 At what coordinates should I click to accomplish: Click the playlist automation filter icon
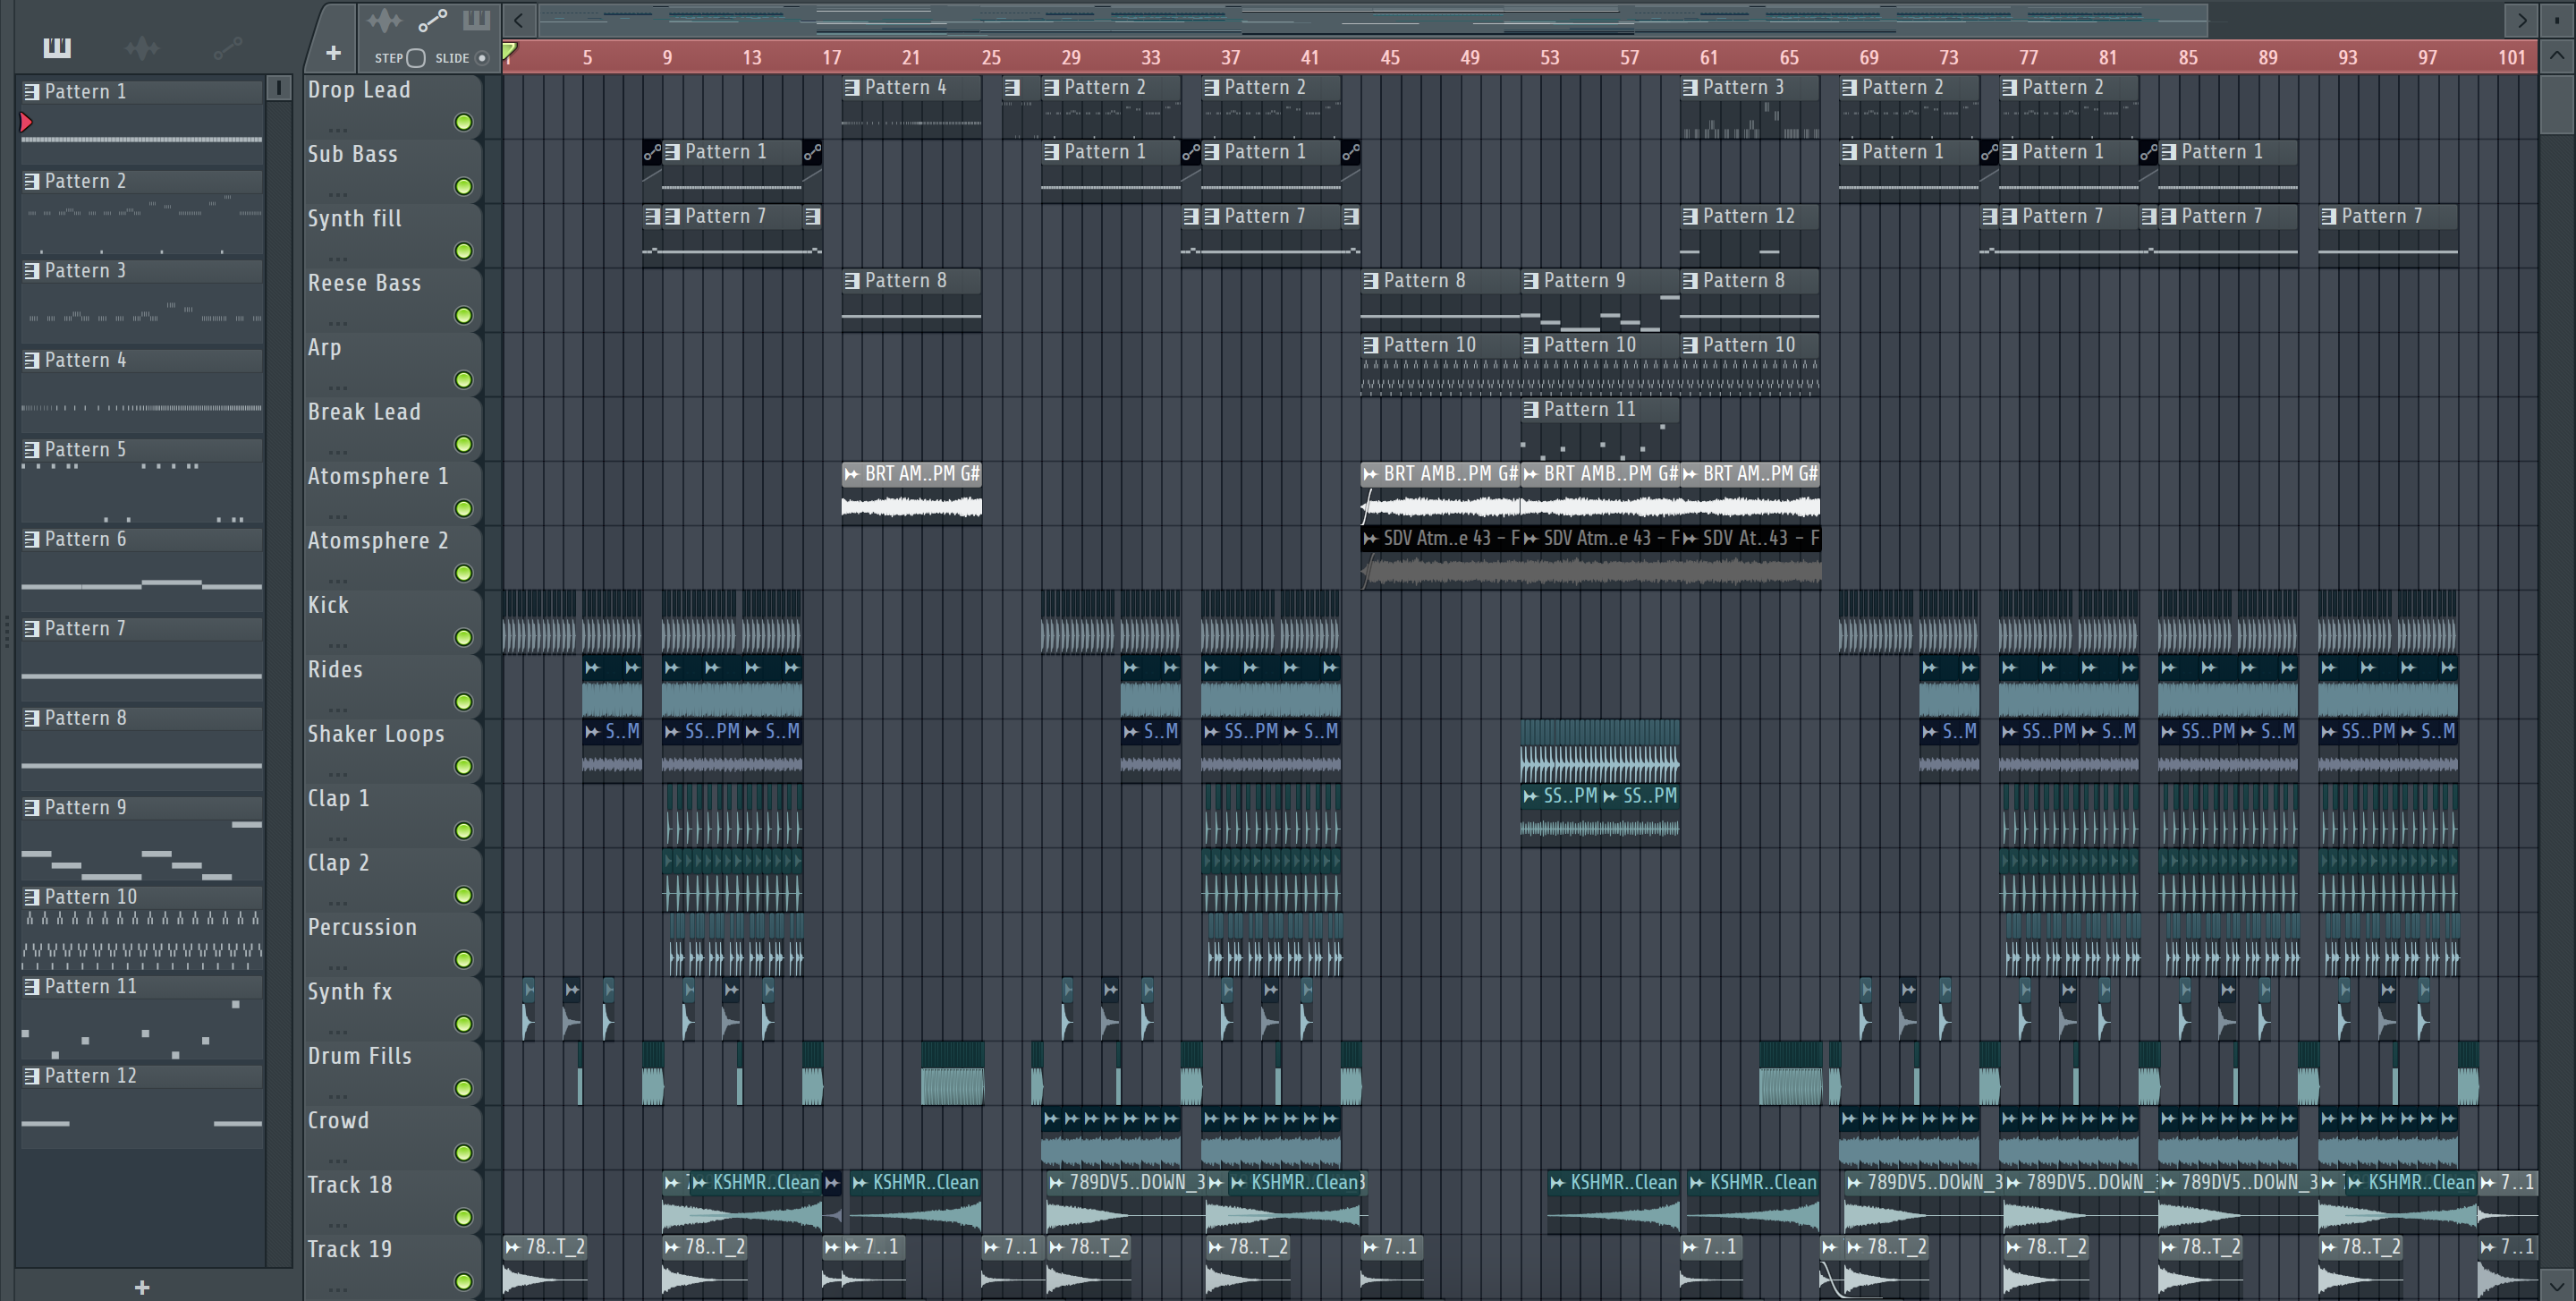point(432,20)
